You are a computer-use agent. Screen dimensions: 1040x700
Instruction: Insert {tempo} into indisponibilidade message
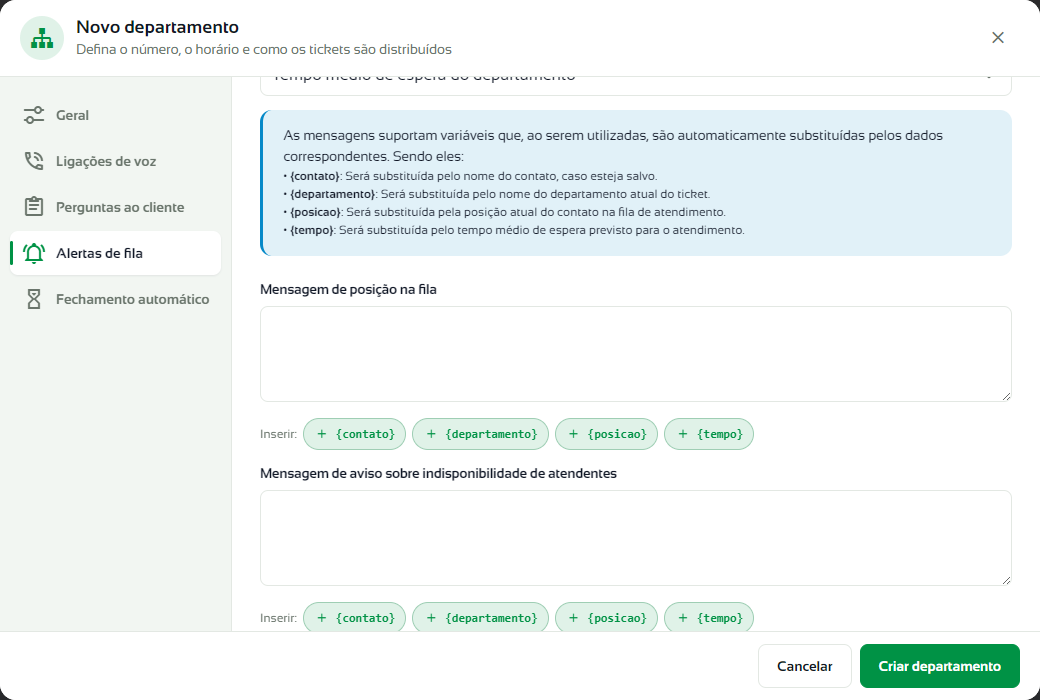(709, 617)
